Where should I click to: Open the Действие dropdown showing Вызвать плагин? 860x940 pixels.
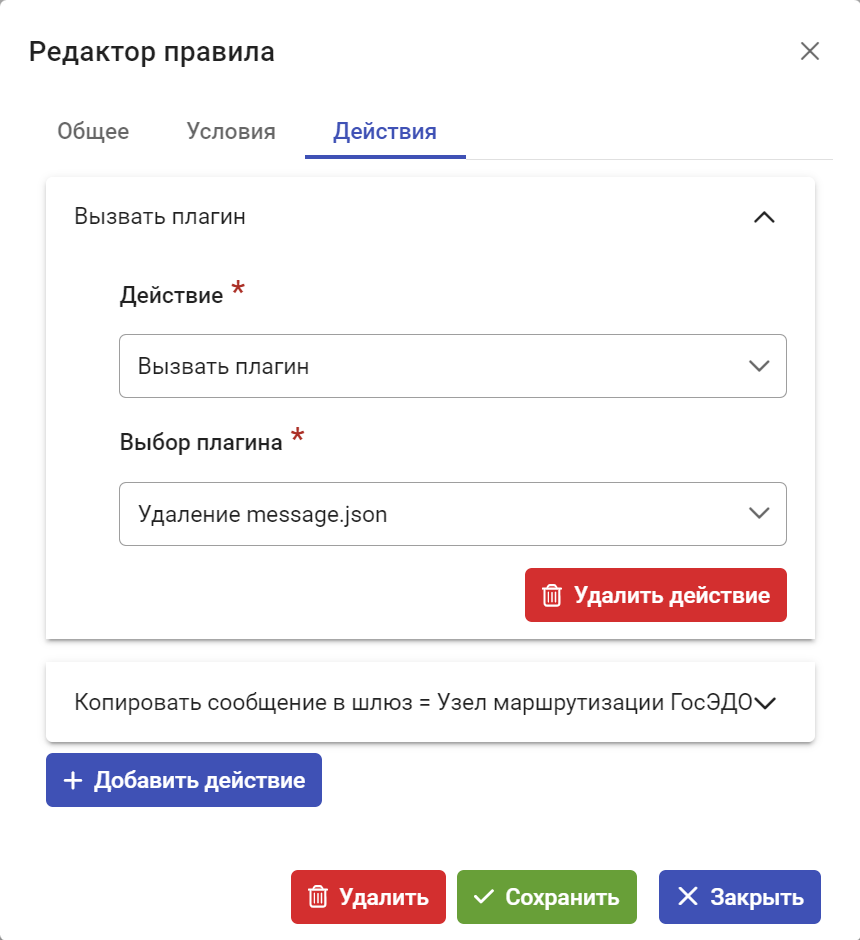[452, 366]
